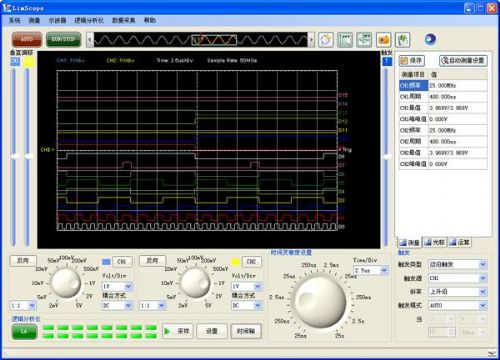This screenshot has height=360, width=500.
Task: Open the 触发模式 AUTO trigger mode dropdown
Action: [458, 305]
